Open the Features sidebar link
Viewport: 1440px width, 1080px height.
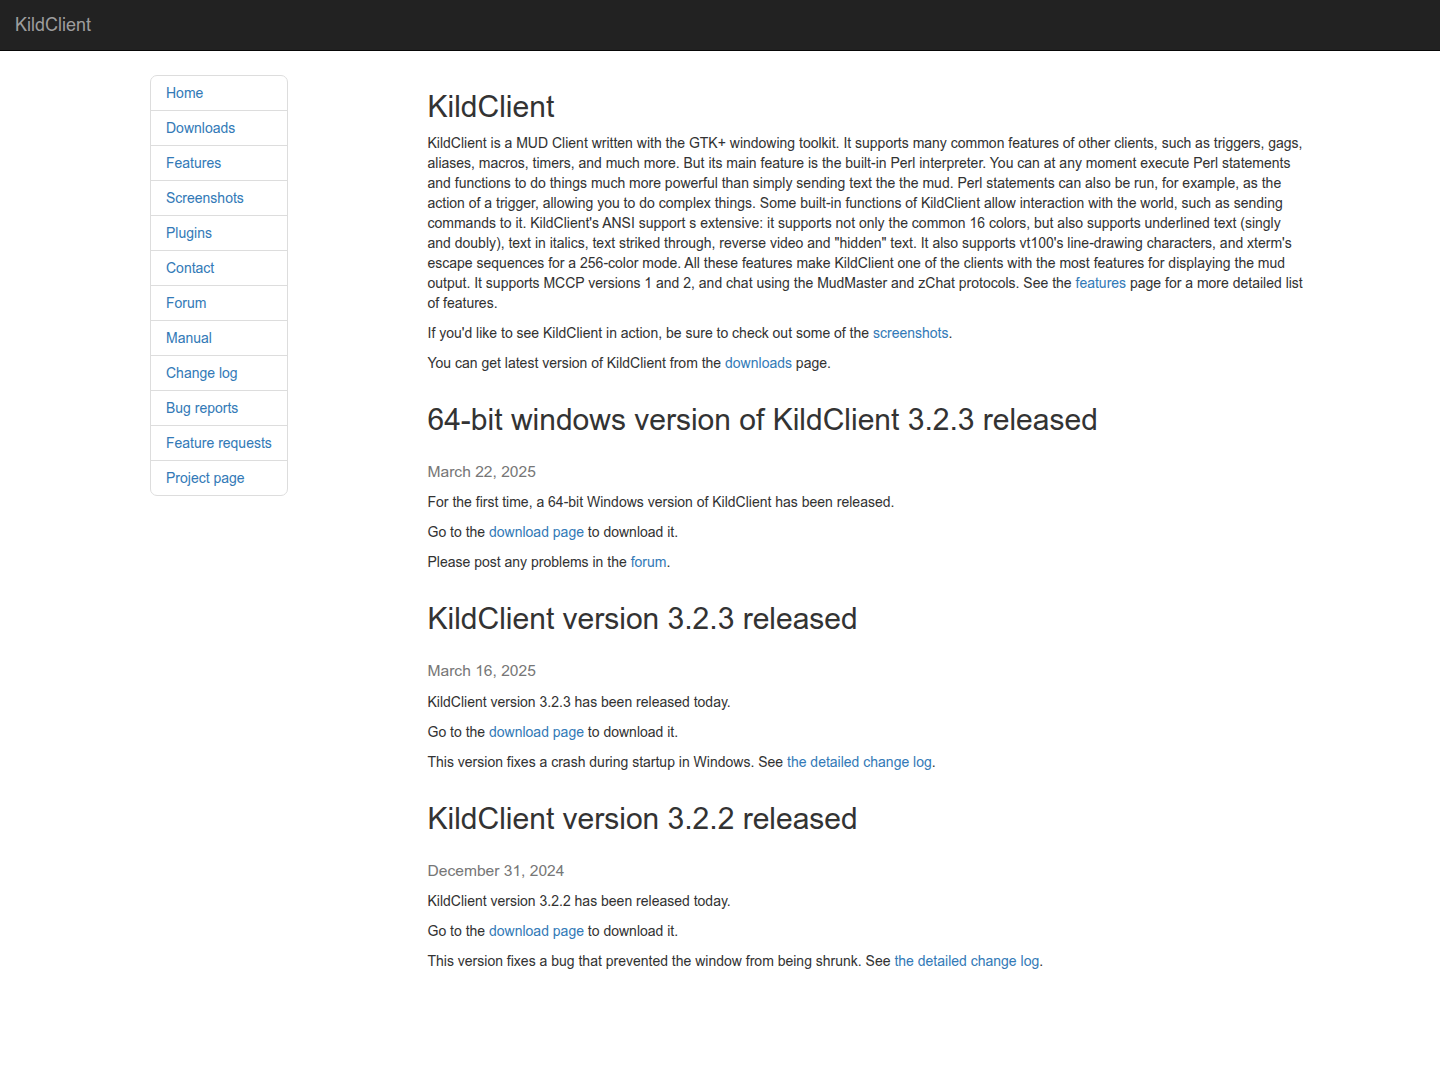(x=219, y=163)
